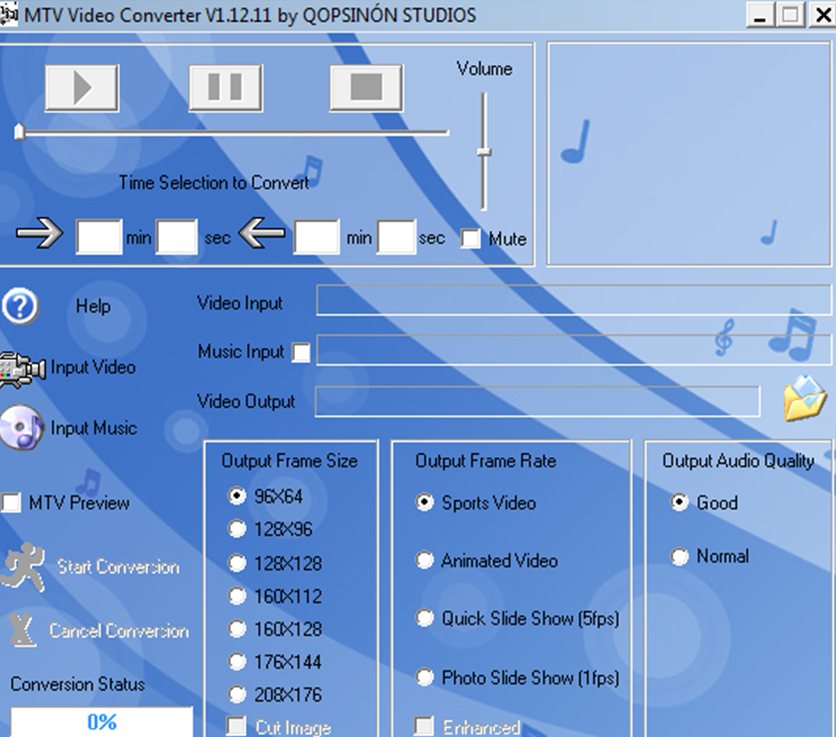Image resolution: width=836 pixels, height=737 pixels.
Task: Click the Start Conversion running man icon
Action: point(22,567)
